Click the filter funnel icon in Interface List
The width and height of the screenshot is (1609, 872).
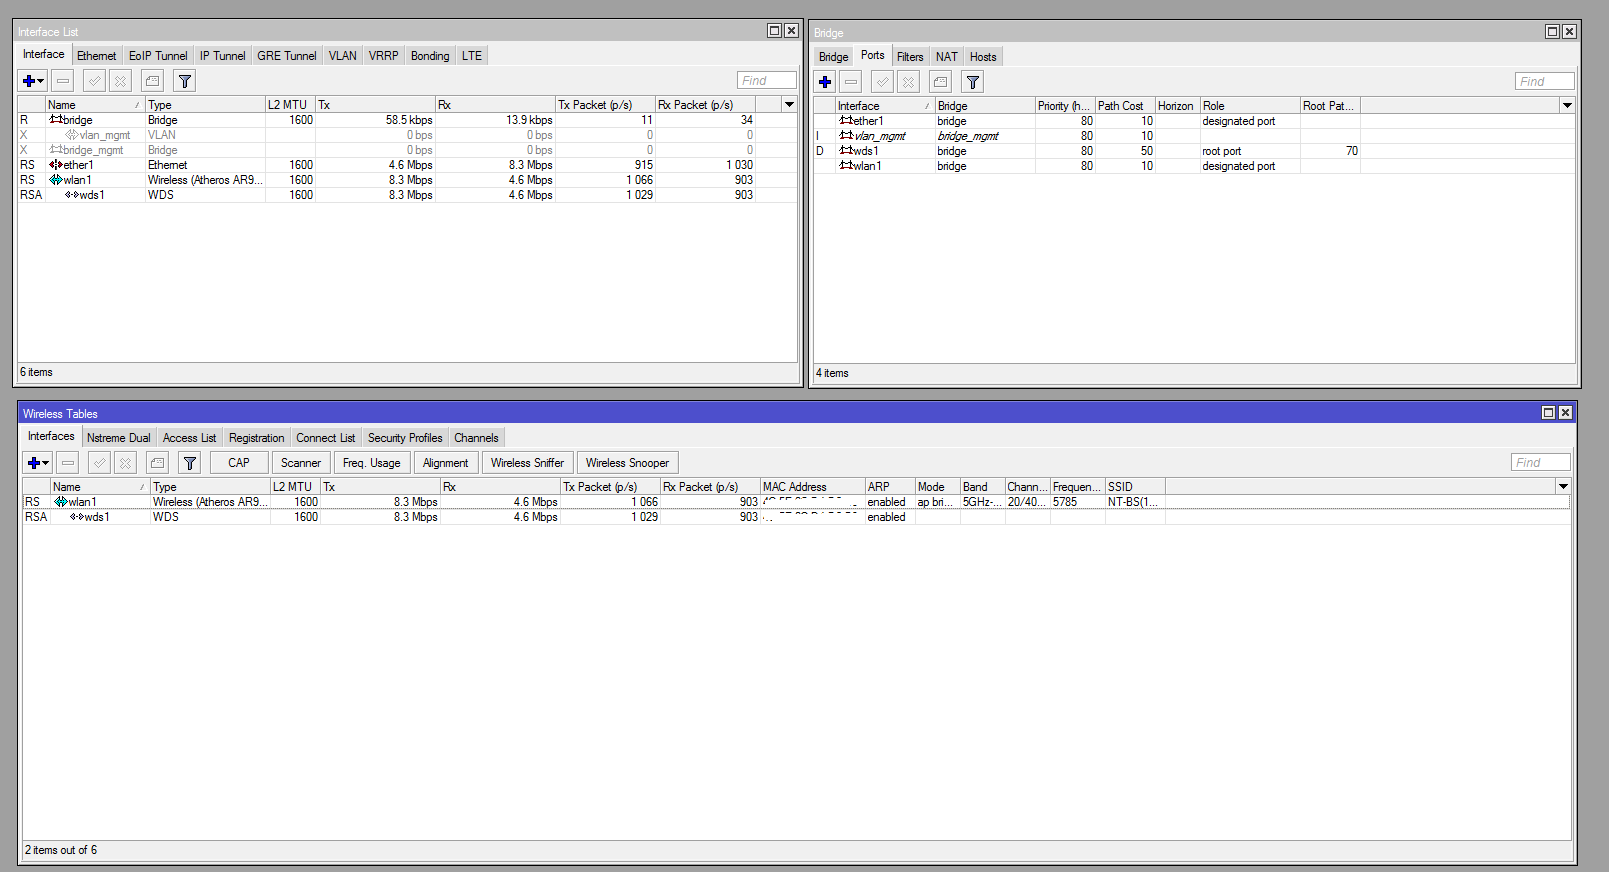click(184, 81)
